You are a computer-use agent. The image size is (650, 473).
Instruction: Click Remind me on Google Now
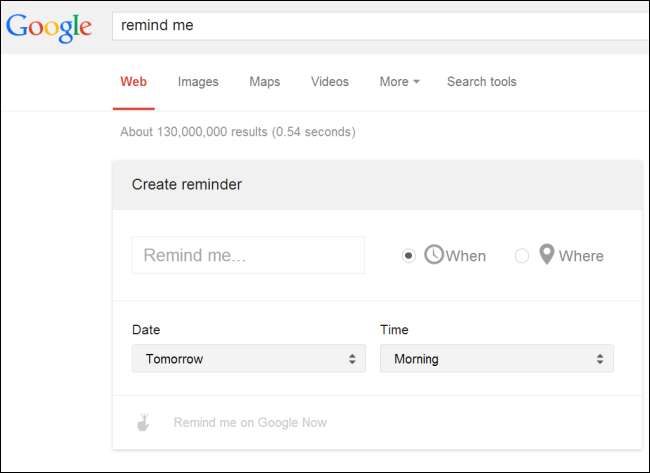pos(250,422)
